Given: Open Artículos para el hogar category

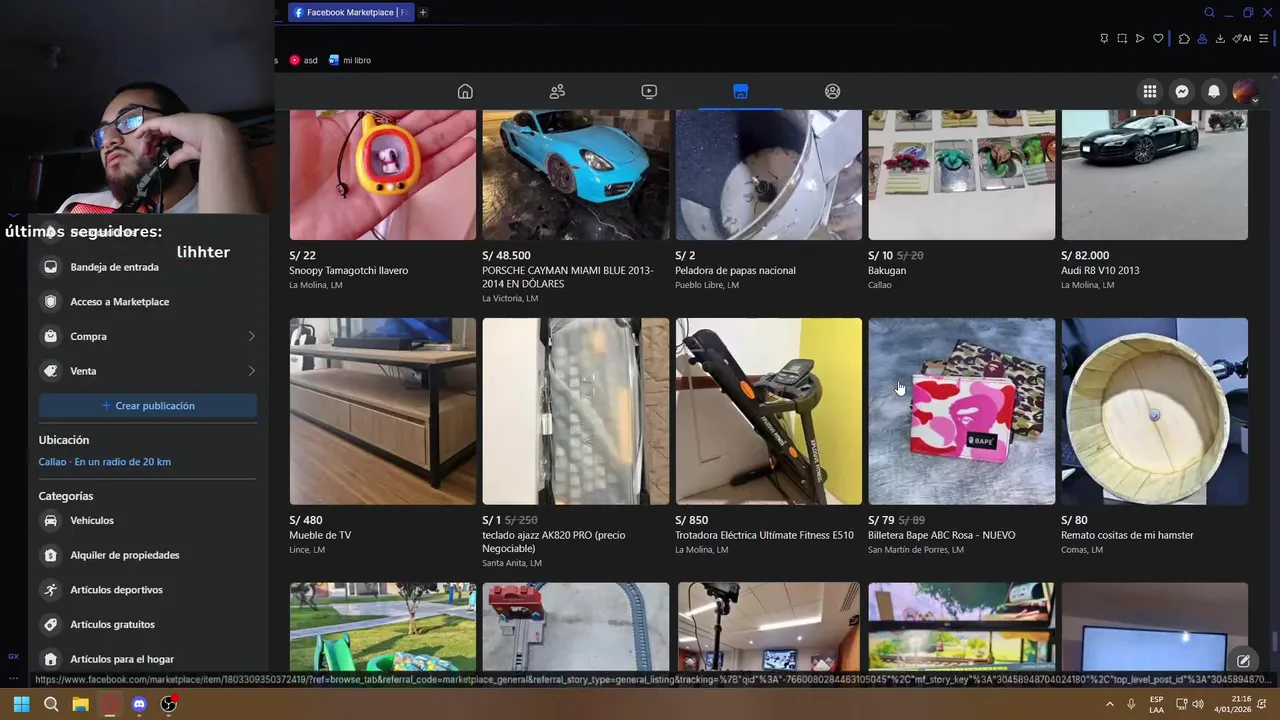Looking at the screenshot, I should pyautogui.click(x=148, y=659).
